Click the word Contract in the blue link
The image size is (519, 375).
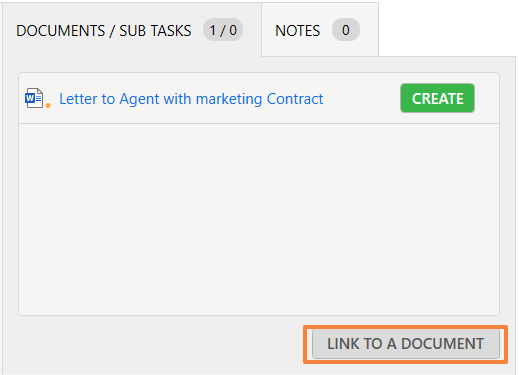click(295, 99)
